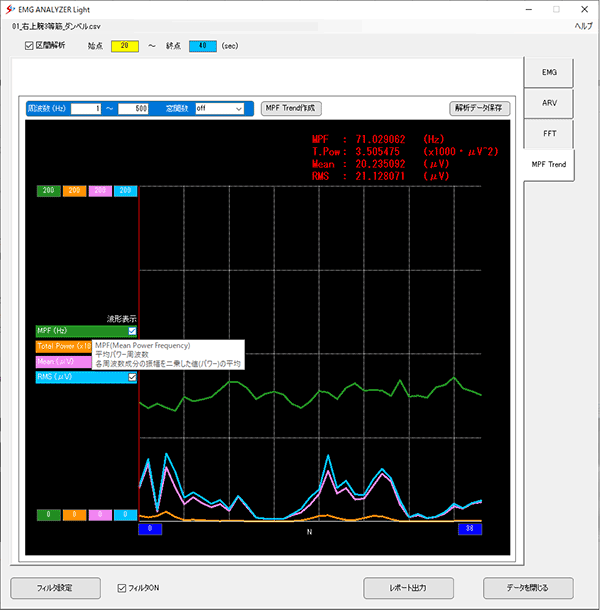Toggle the RMS (μV) waveform checkbox
The height and width of the screenshot is (610, 600).
[132, 377]
